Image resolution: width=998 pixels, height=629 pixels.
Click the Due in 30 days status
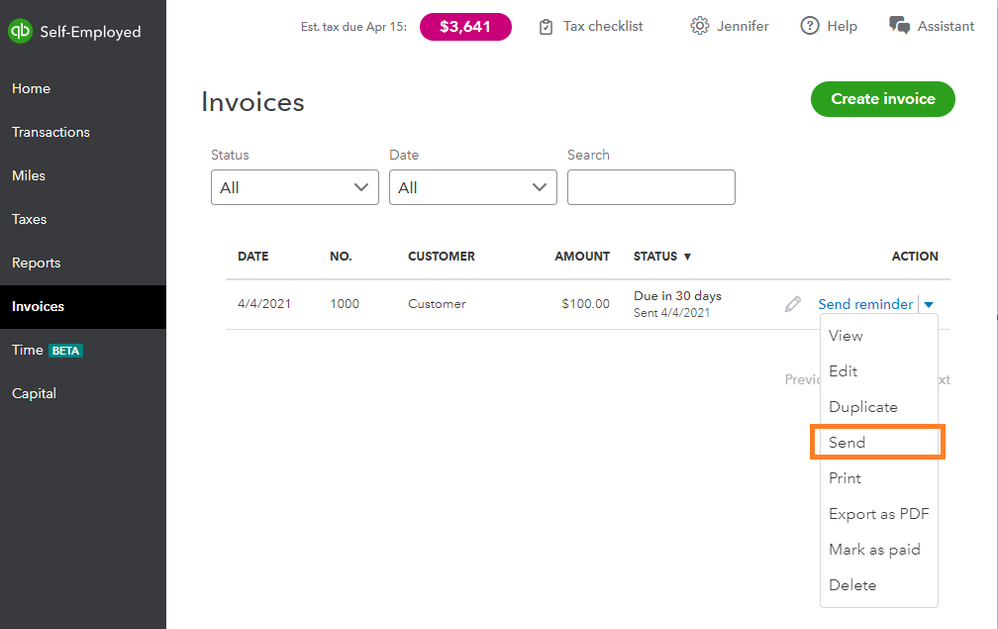pos(677,295)
